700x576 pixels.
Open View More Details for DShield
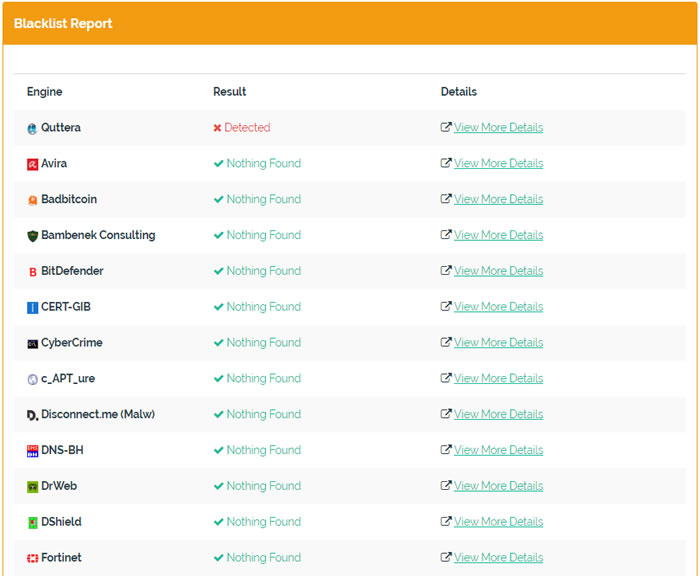tap(498, 522)
